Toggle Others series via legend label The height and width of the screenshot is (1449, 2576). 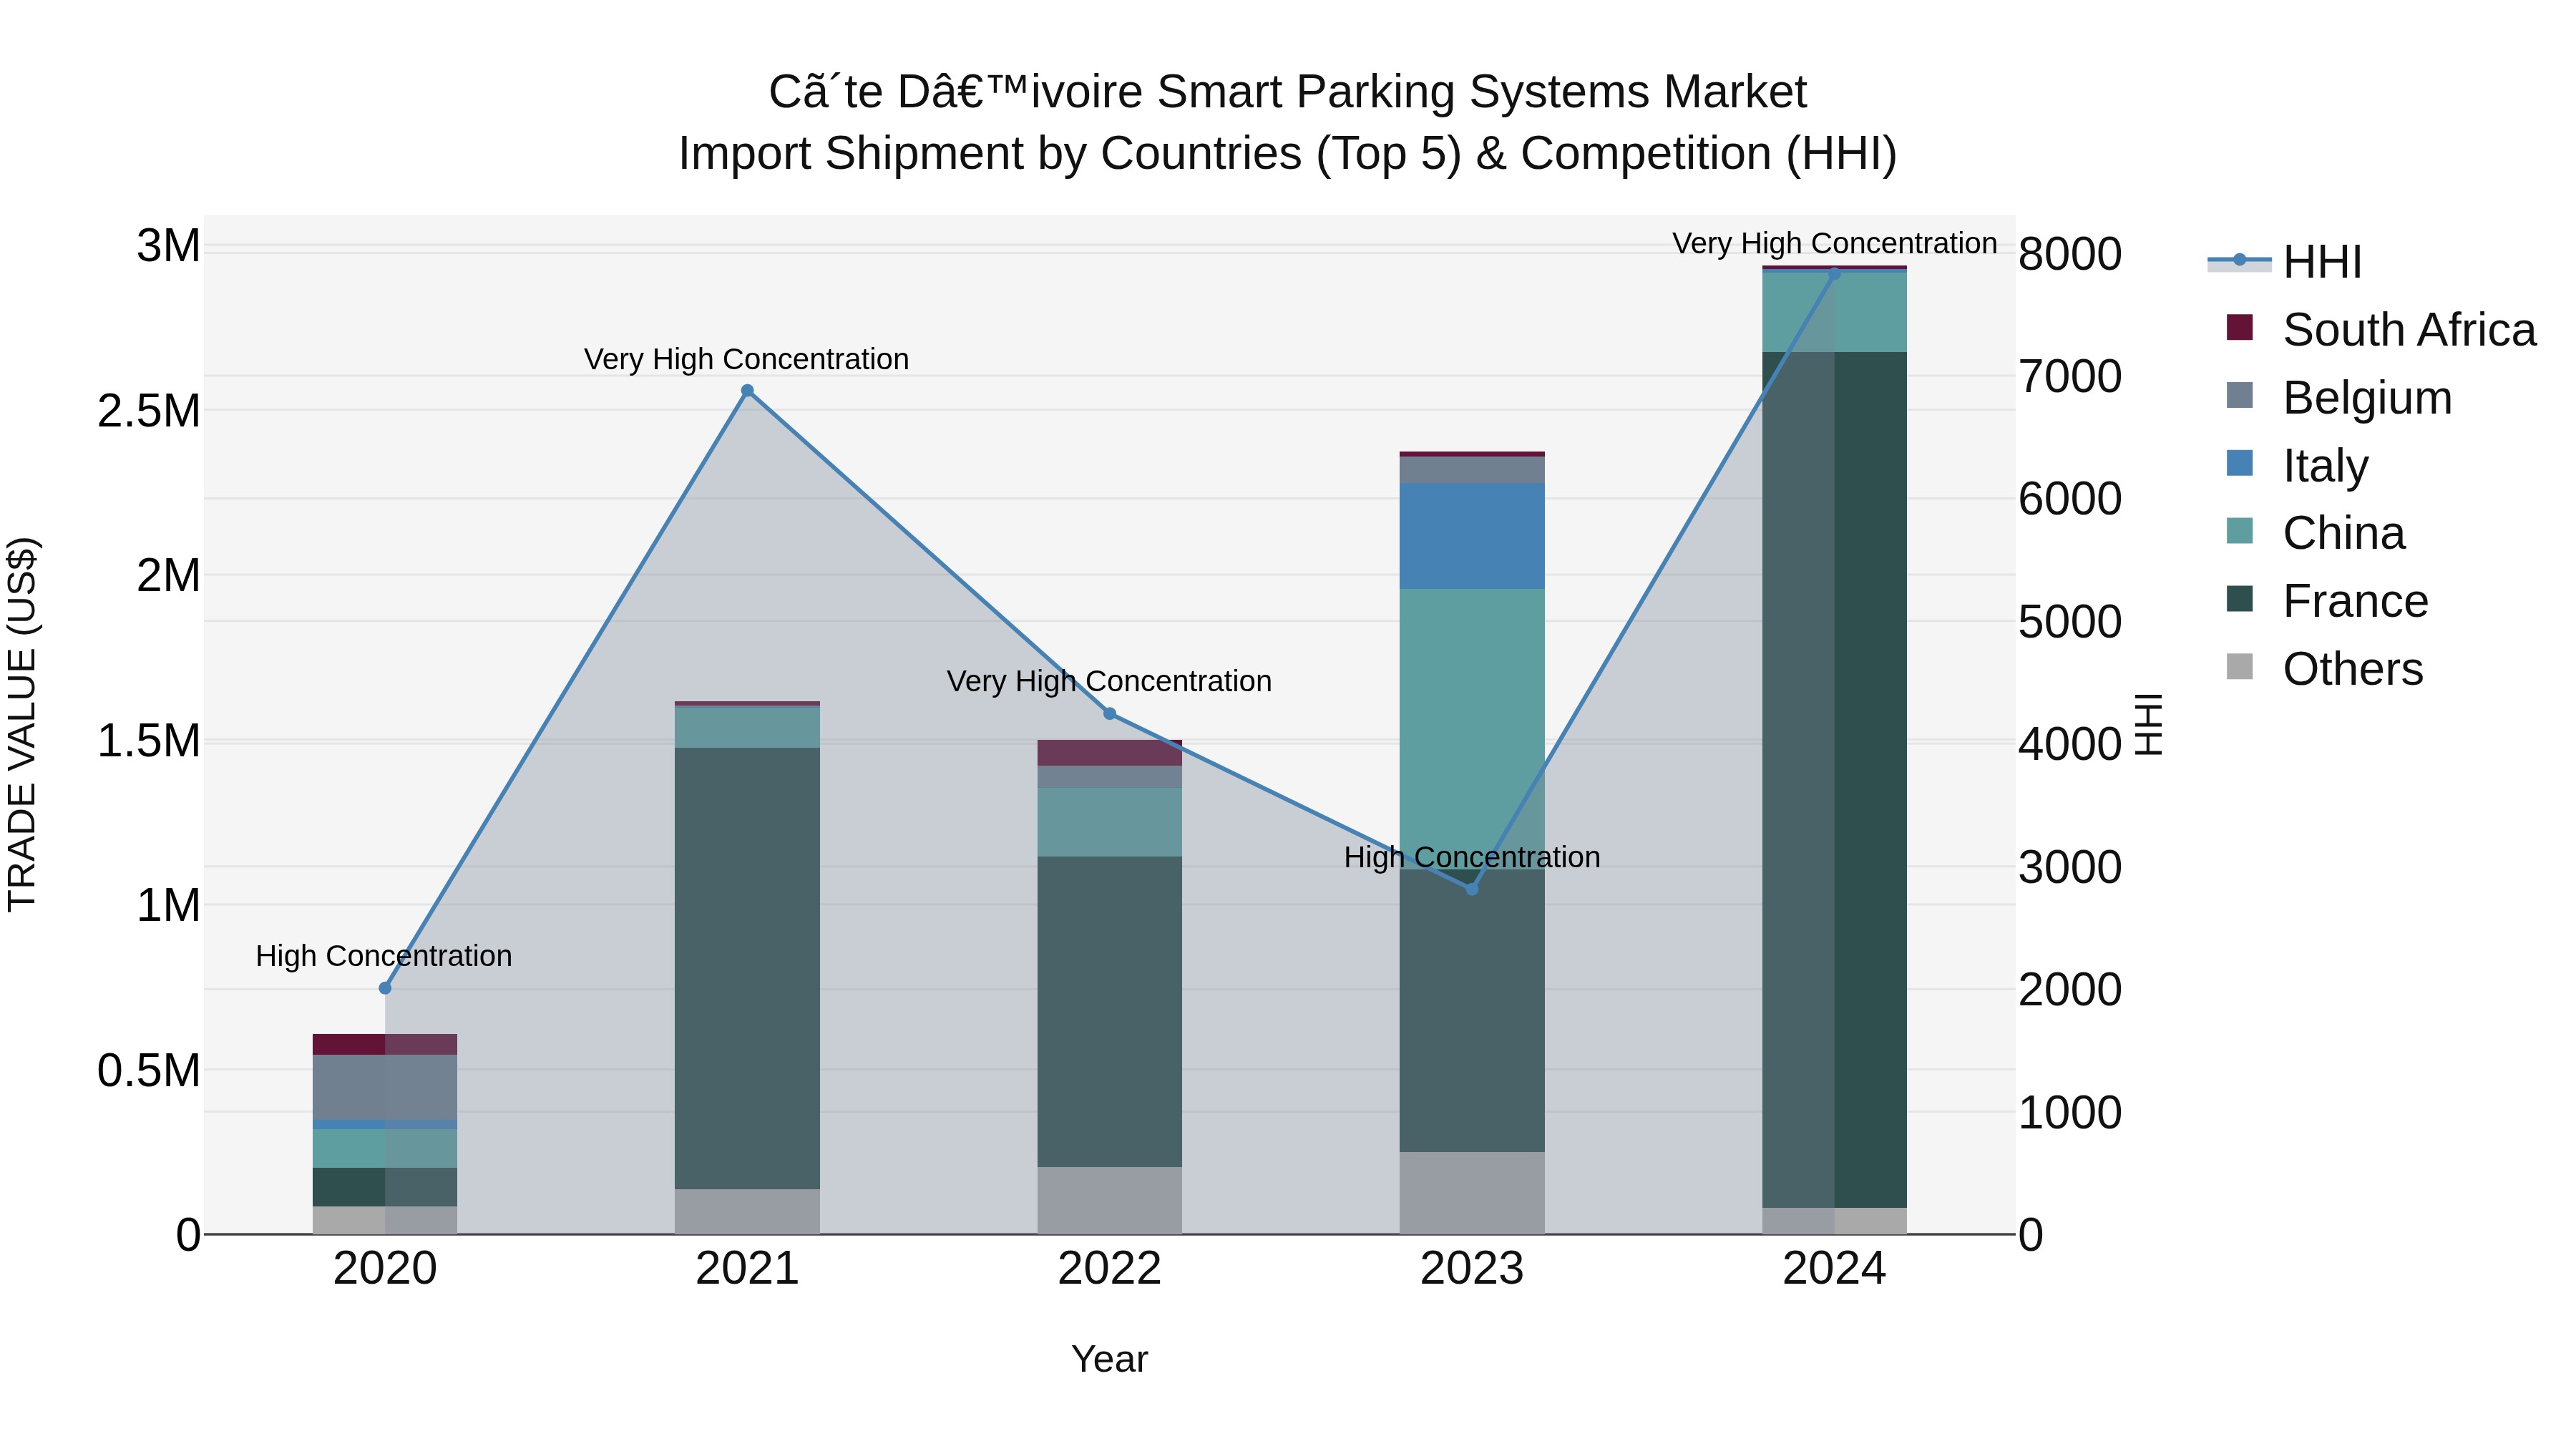point(2352,670)
